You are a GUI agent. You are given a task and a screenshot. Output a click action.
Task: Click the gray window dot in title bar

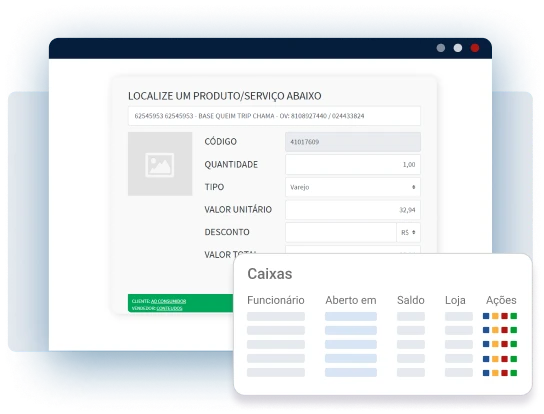point(441,48)
